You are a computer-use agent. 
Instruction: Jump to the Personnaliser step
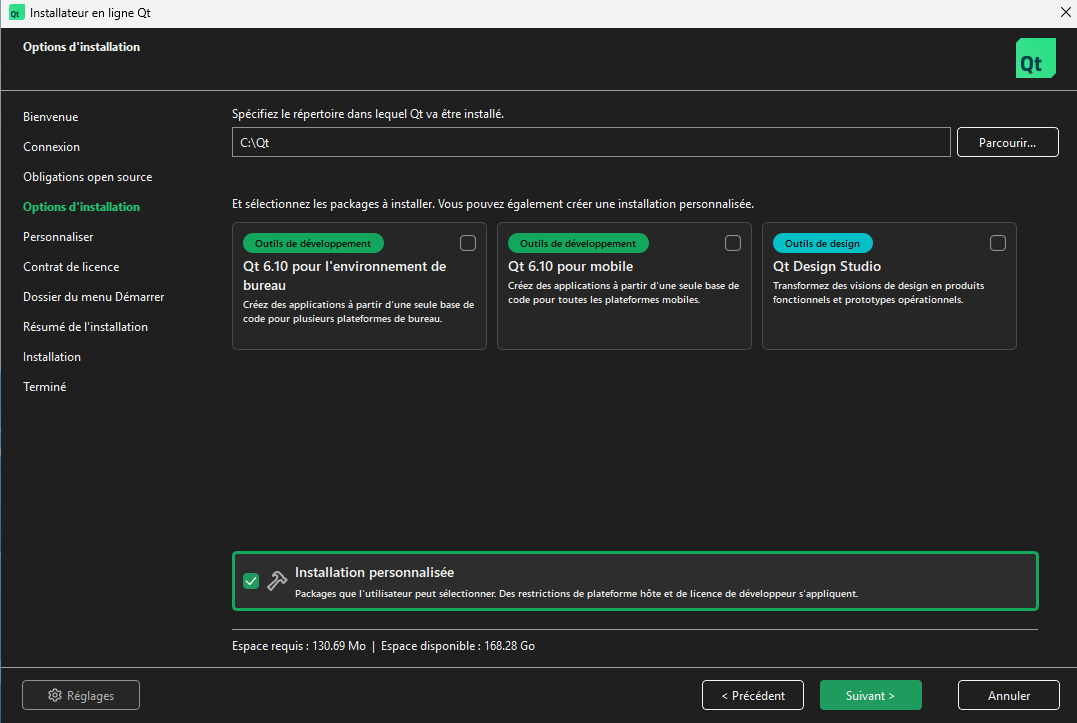point(58,237)
